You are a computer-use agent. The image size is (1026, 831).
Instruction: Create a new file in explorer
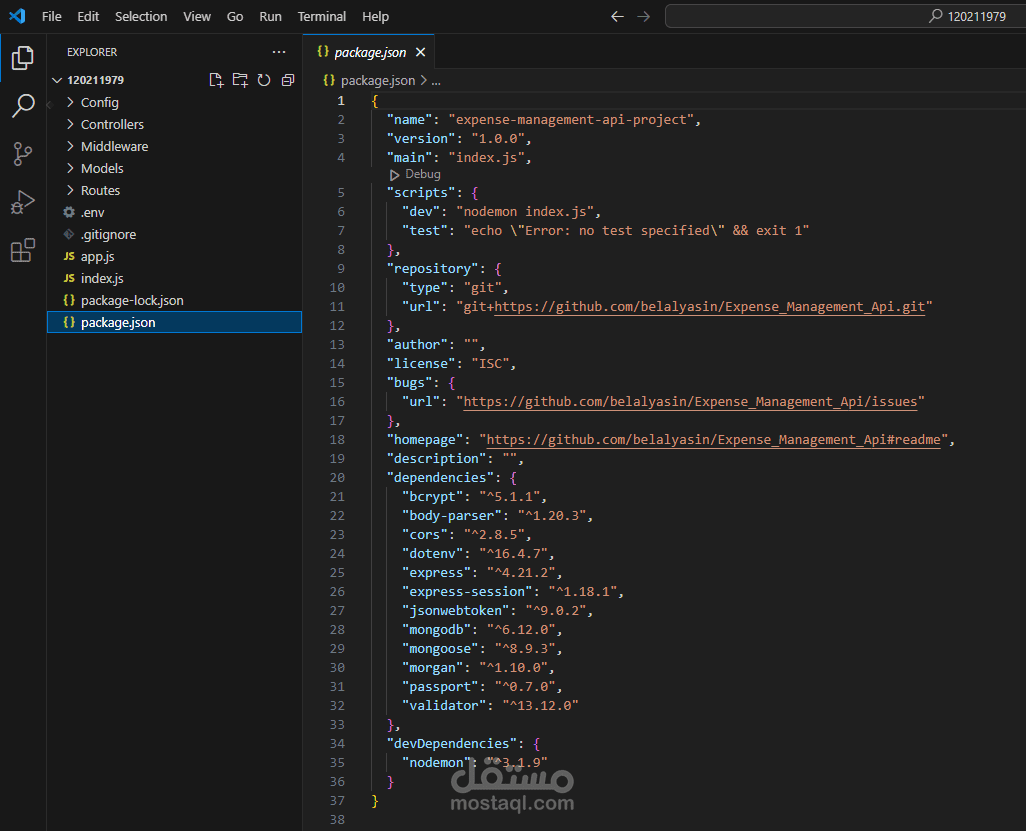click(216, 80)
